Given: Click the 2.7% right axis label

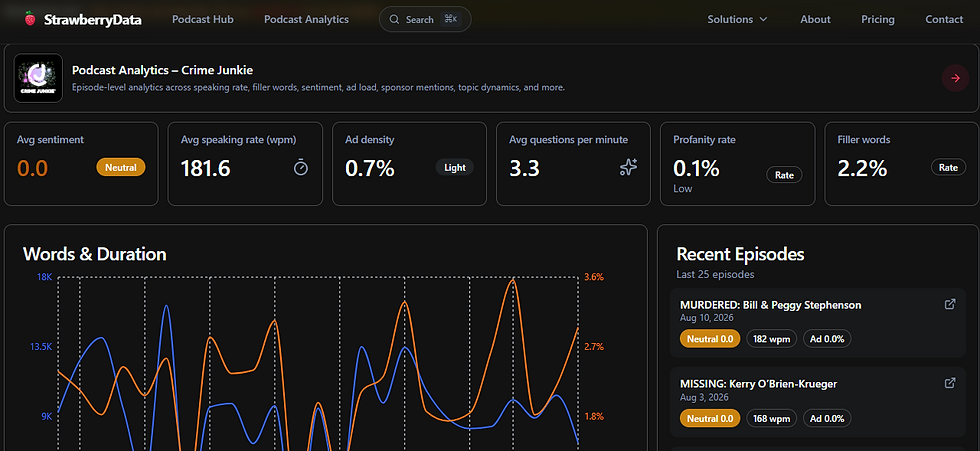Looking at the screenshot, I should [594, 347].
